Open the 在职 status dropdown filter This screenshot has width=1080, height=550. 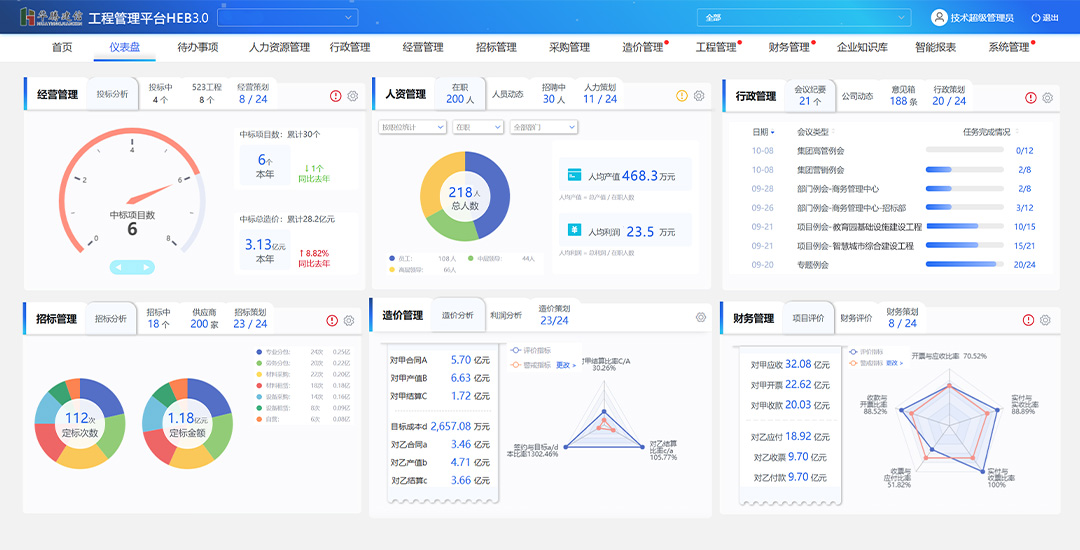coord(478,127)
